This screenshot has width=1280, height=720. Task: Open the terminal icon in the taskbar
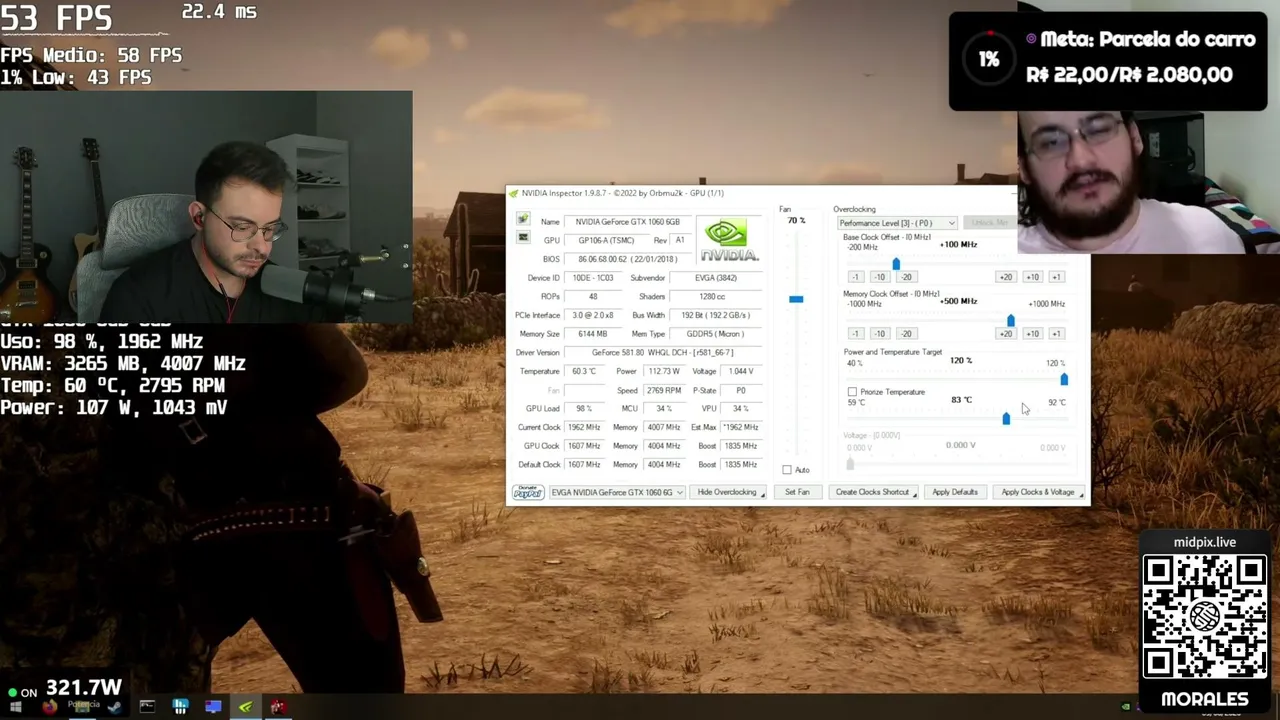147,708
